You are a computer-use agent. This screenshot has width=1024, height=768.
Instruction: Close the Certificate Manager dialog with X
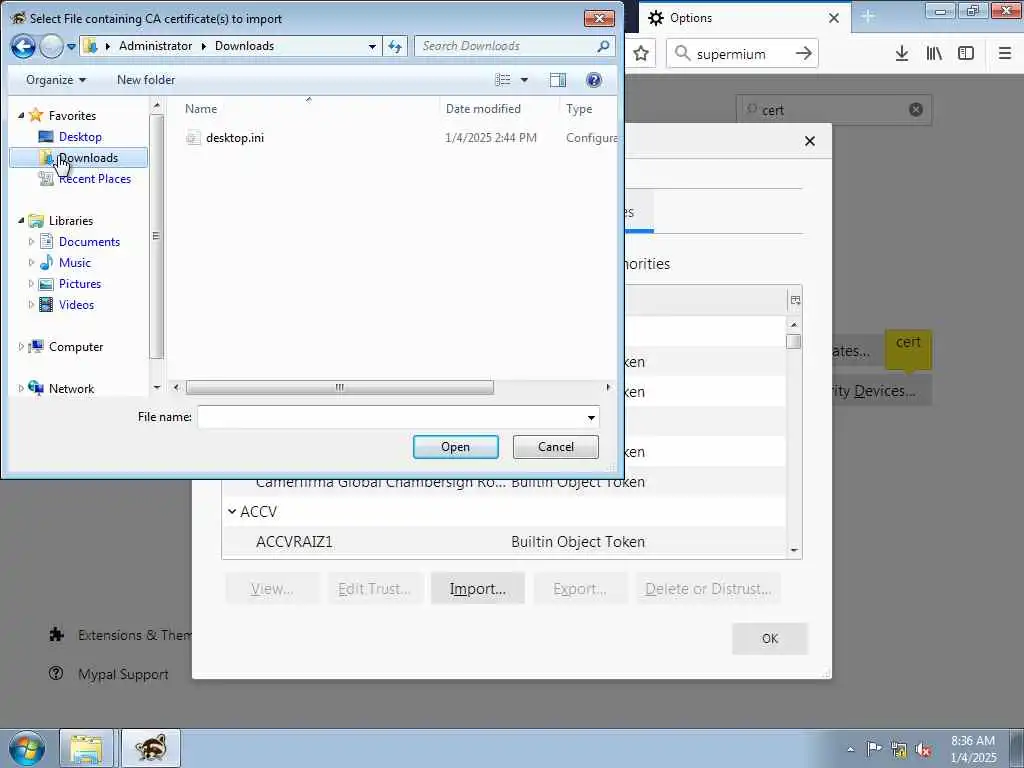[810, 140]
